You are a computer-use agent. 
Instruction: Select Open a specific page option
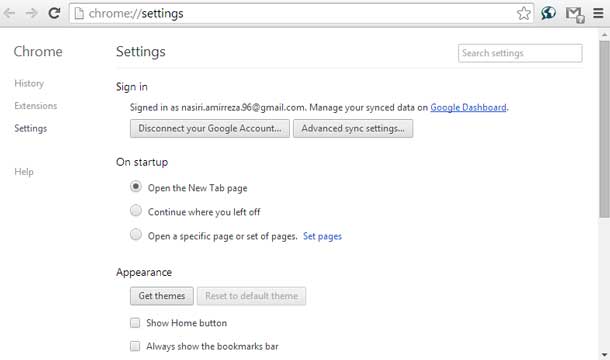(136, 235)
